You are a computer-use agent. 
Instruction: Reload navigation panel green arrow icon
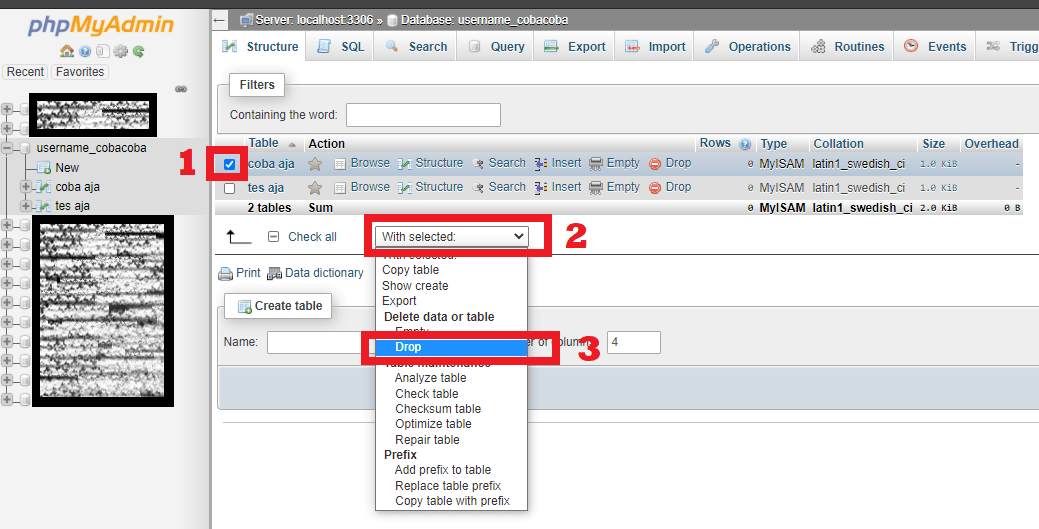138,51
